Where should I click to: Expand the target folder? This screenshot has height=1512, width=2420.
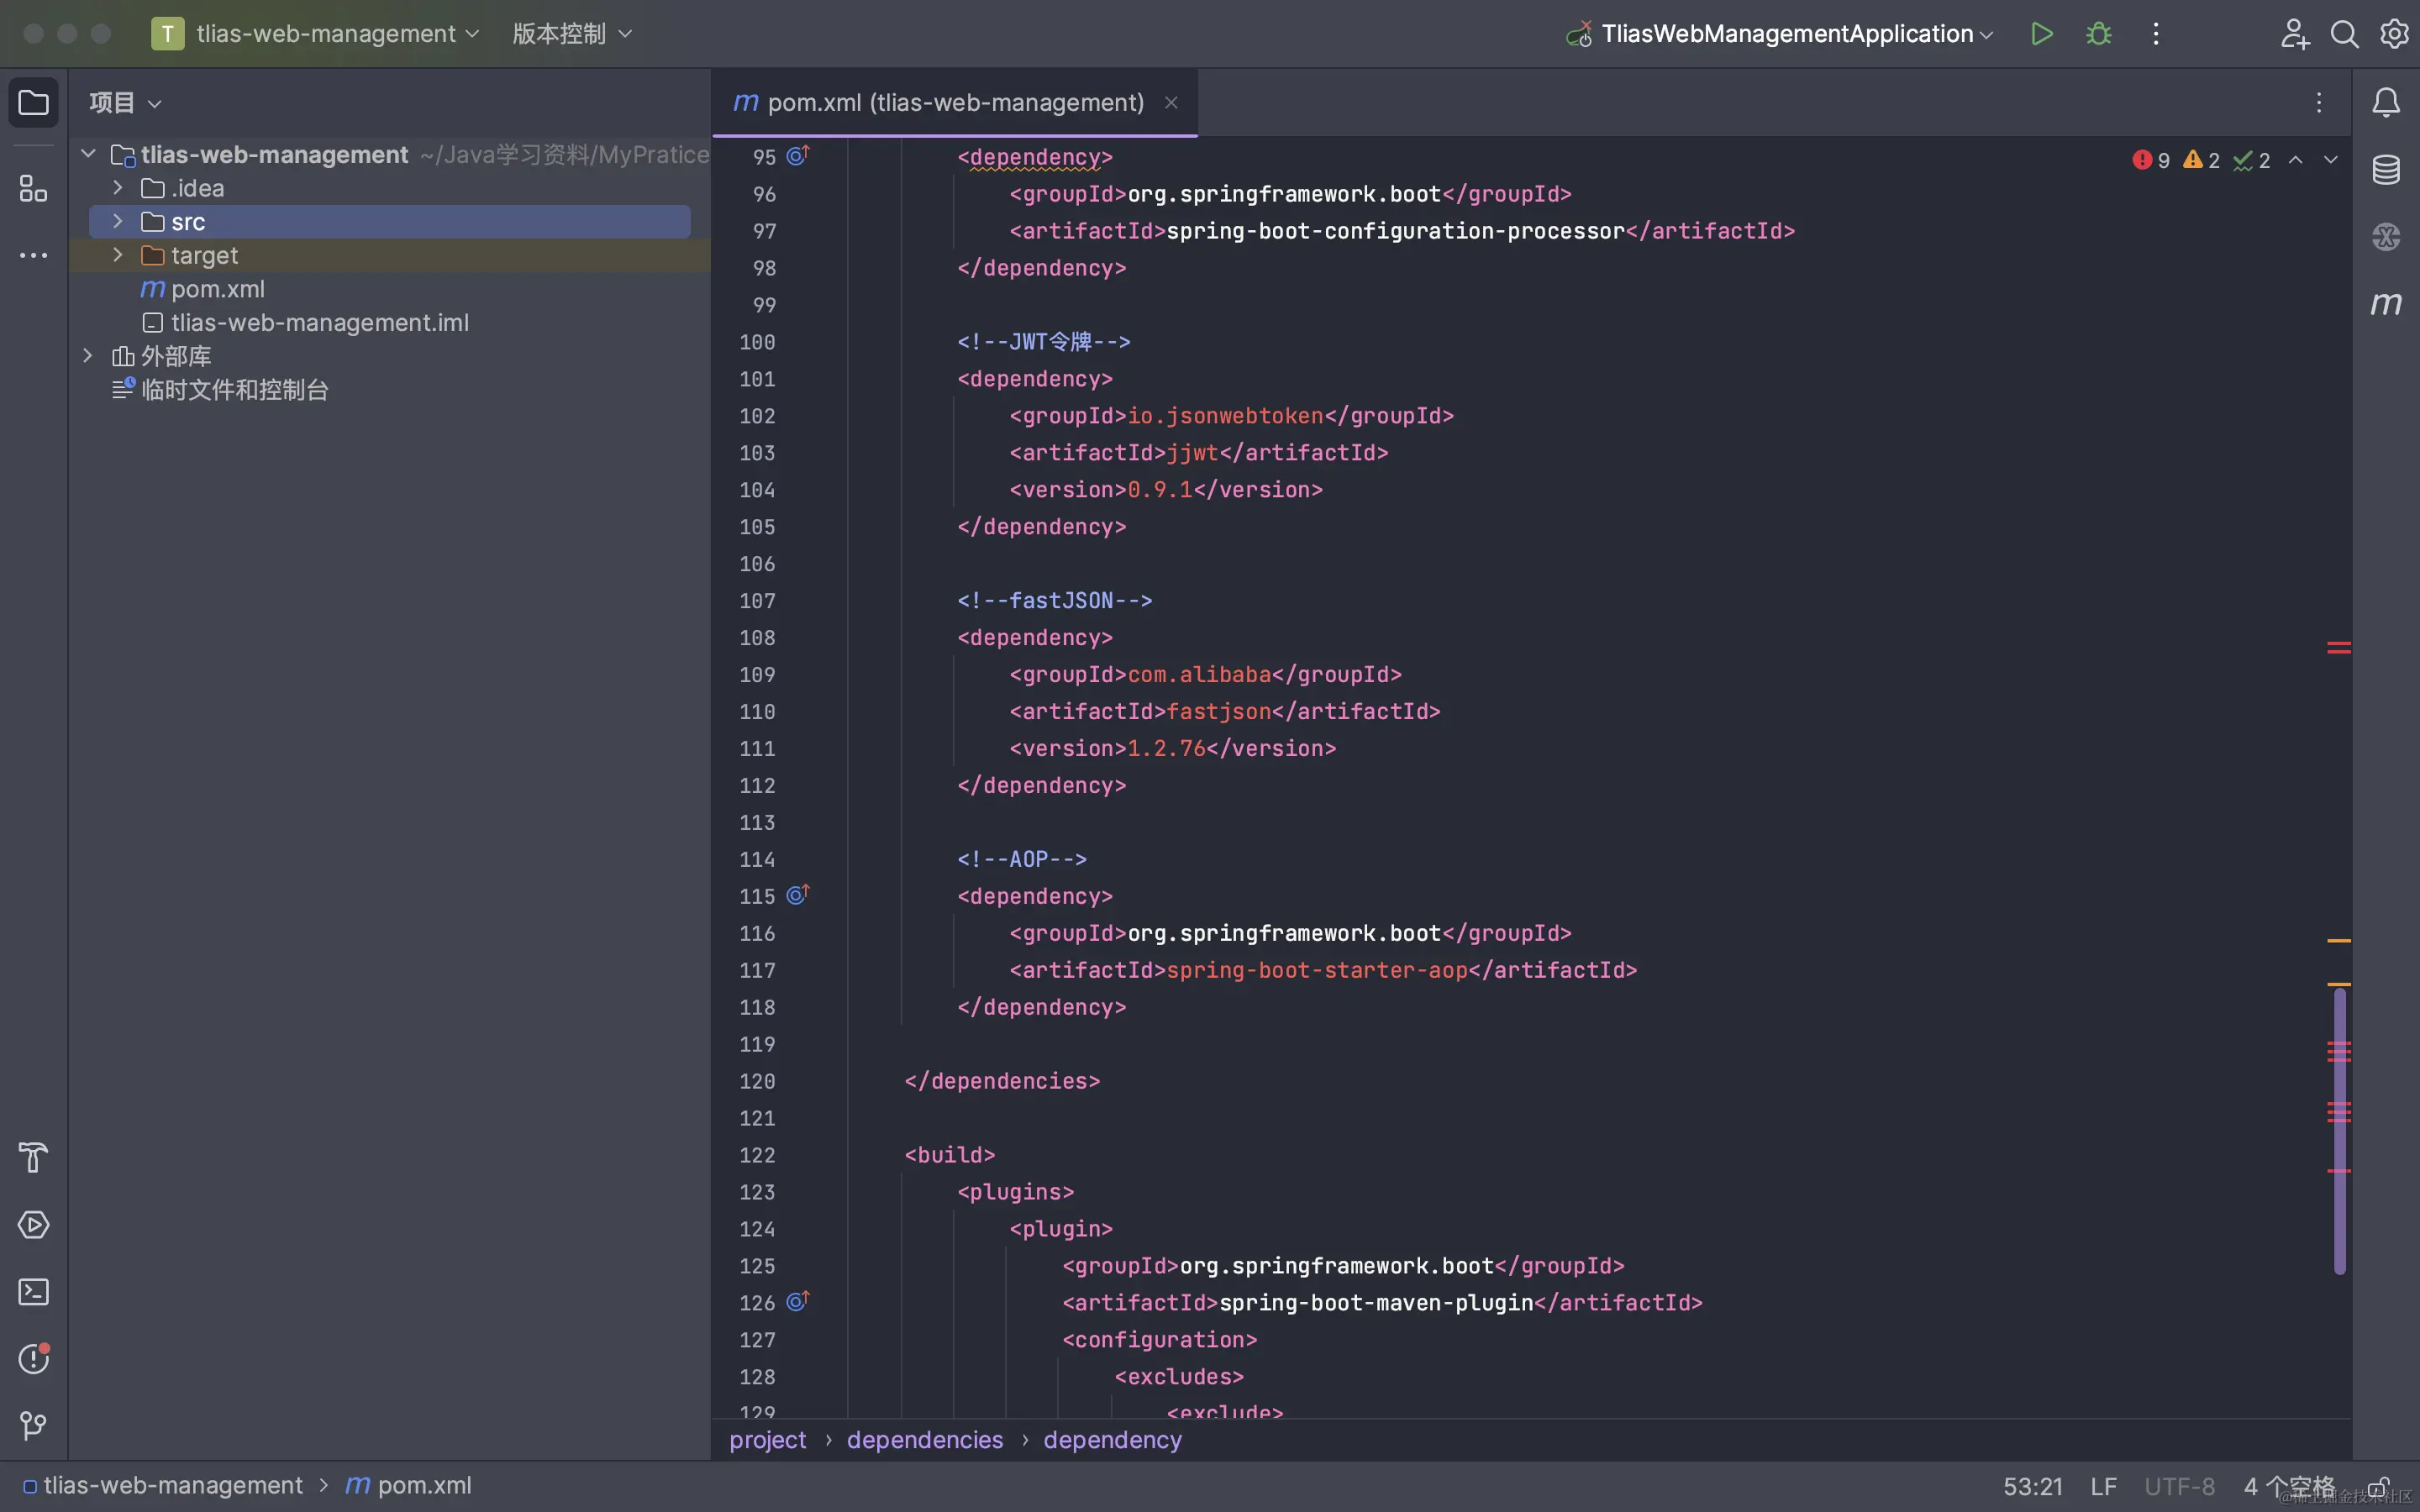pyautogui.click(x=118, y=255)
